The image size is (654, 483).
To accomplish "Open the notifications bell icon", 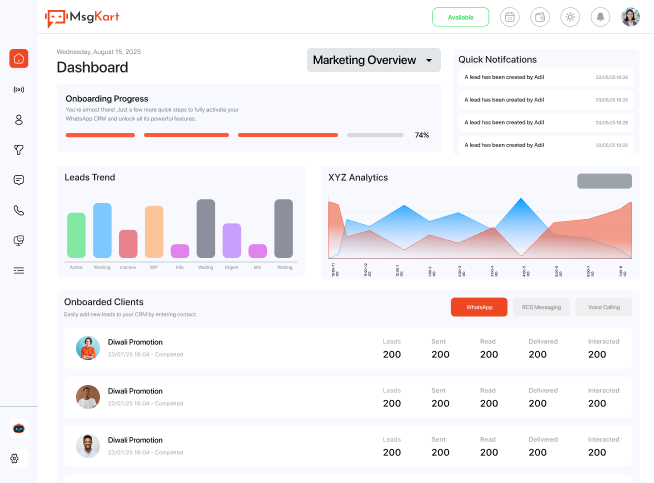I will click(600, 17).
